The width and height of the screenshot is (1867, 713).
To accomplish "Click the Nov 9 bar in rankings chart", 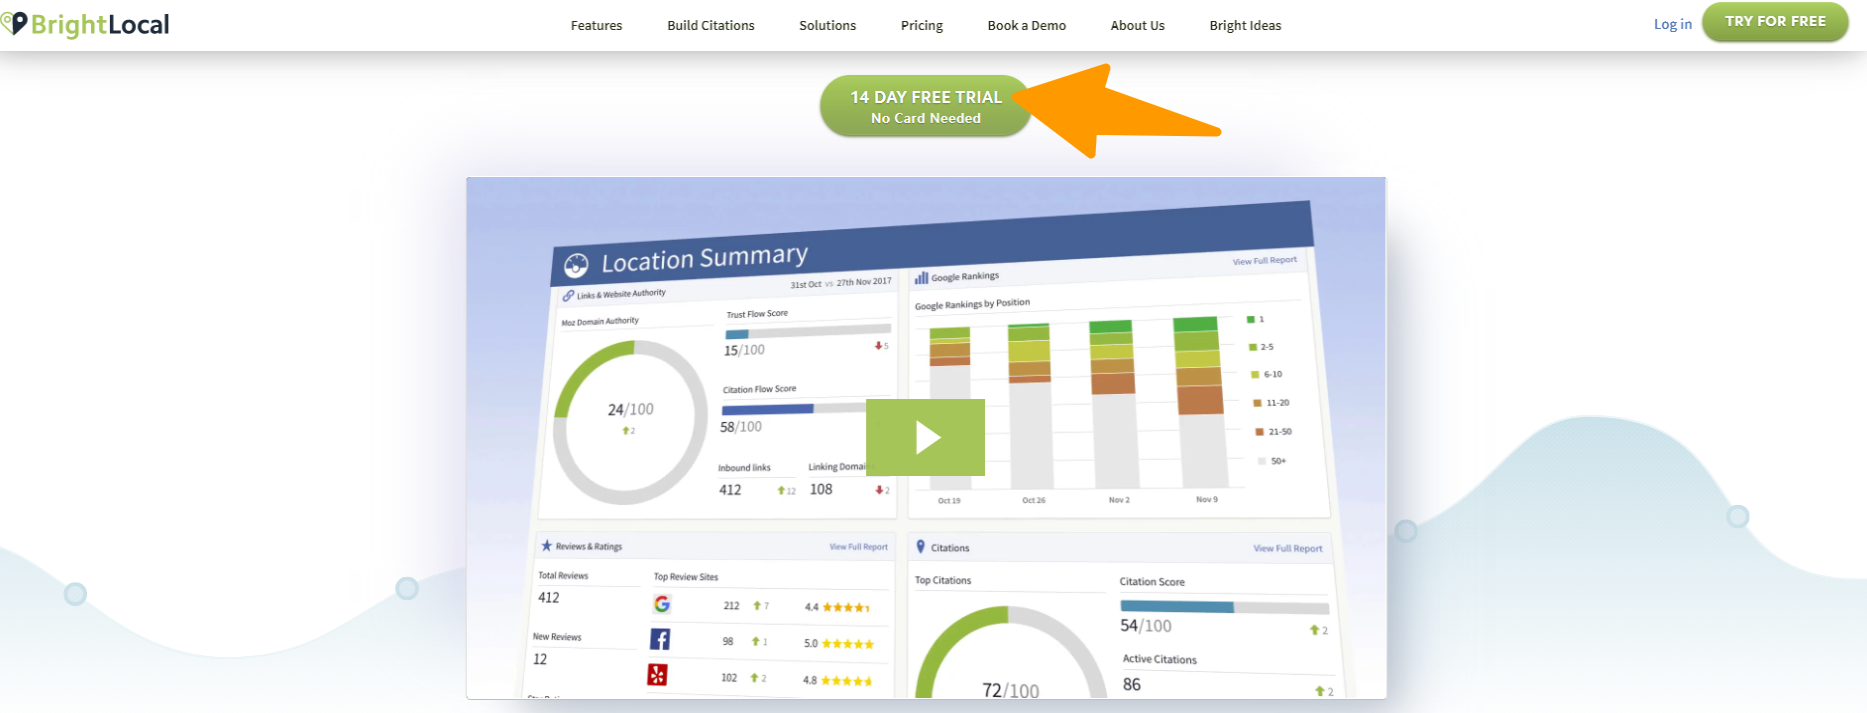I will pos(1201,402).
